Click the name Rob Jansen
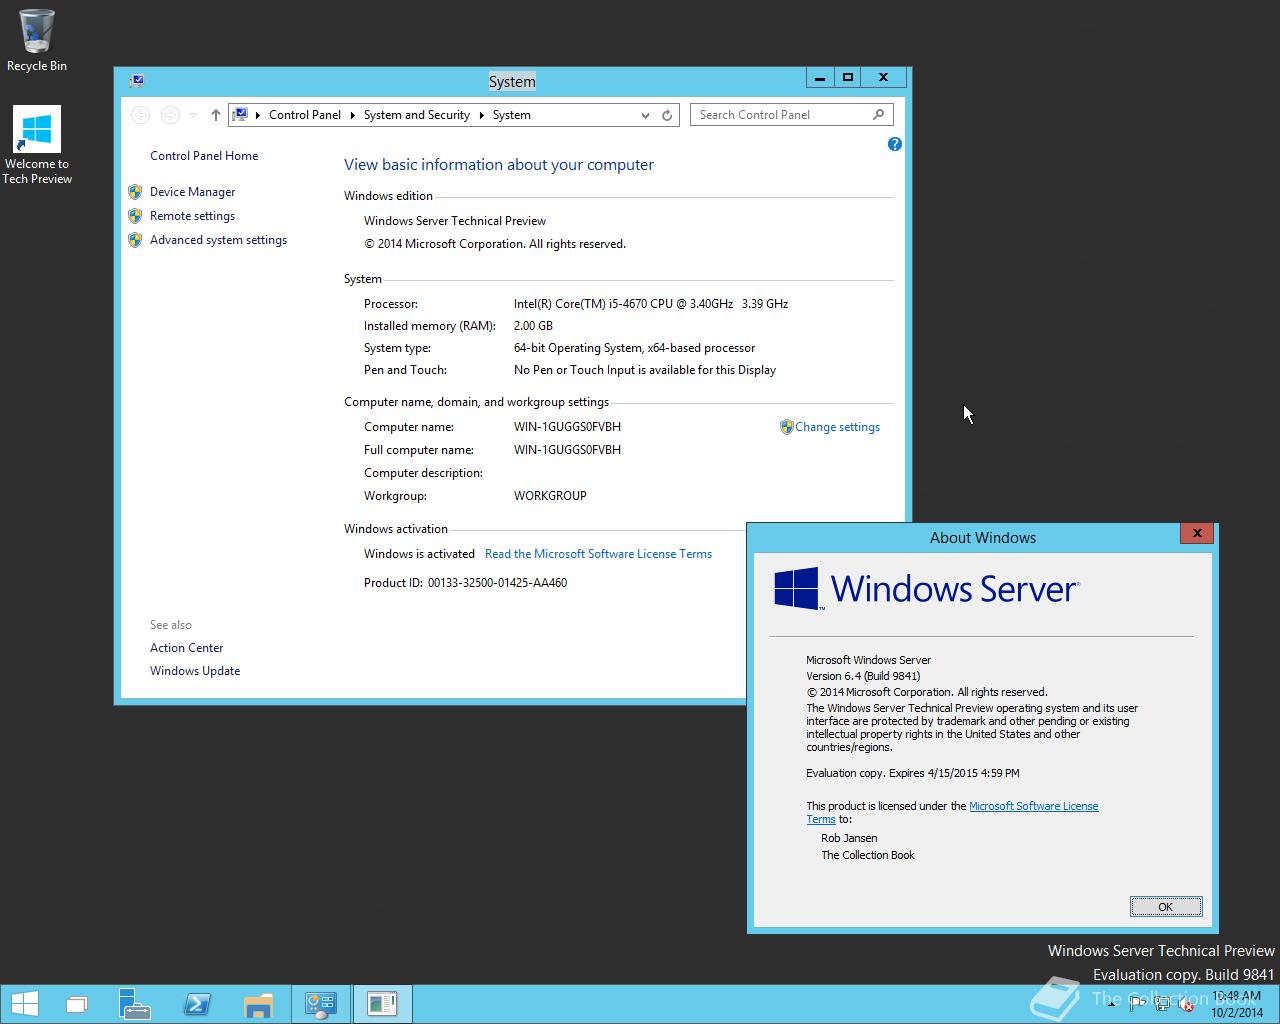 [x=849, y=839]
